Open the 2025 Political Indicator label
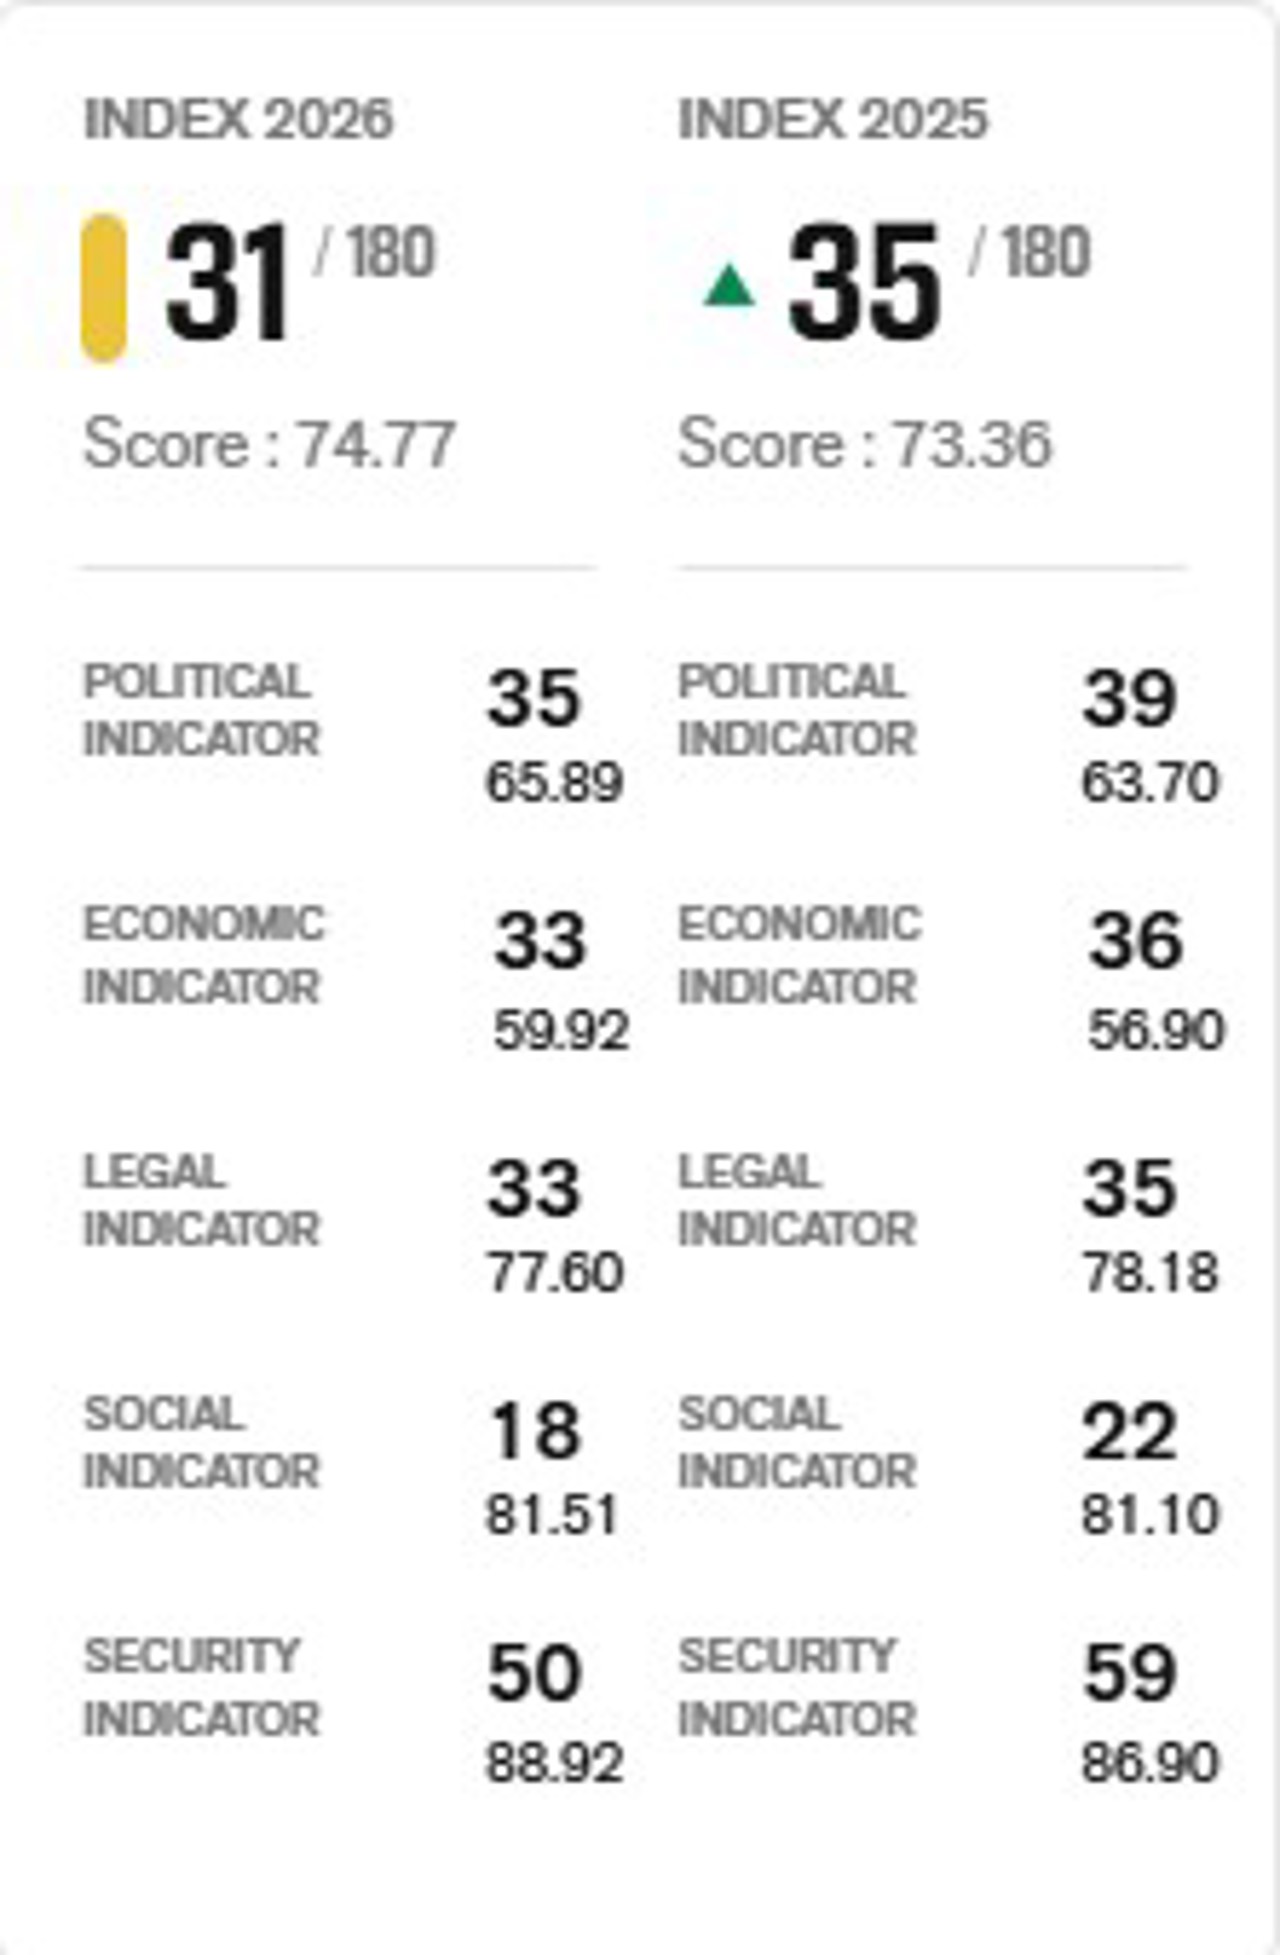Viewport: 1280px width, 1955px height. pos(797,710)
